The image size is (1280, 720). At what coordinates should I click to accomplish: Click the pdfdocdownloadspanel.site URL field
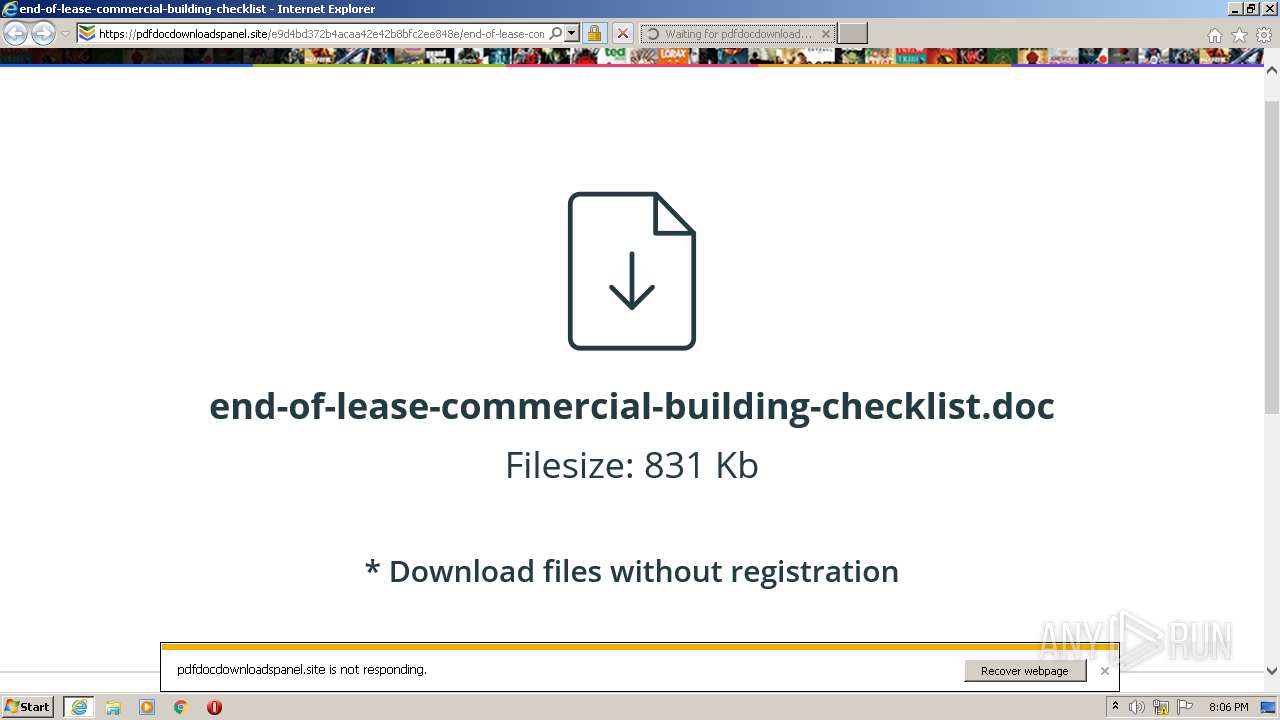pos(321,33)
